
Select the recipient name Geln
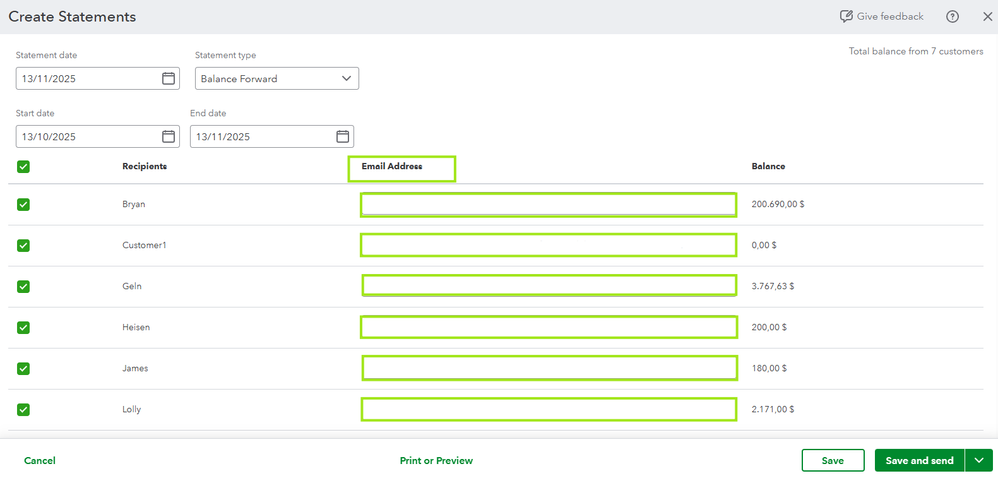point(132,286)
